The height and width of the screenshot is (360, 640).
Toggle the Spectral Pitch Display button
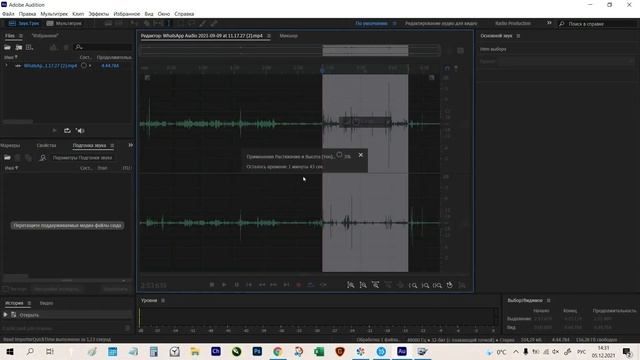[119, 24]
